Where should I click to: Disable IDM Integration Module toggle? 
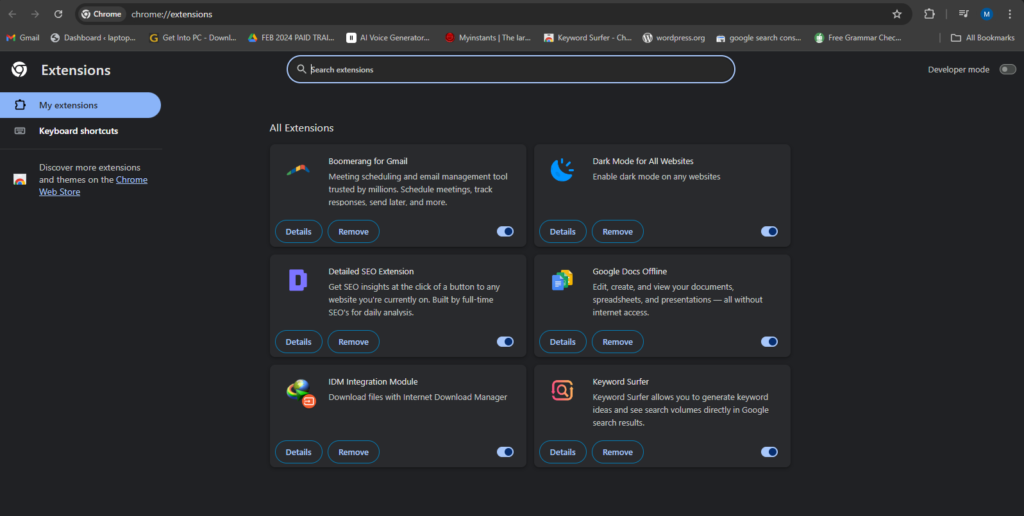[x=505, y=452]
